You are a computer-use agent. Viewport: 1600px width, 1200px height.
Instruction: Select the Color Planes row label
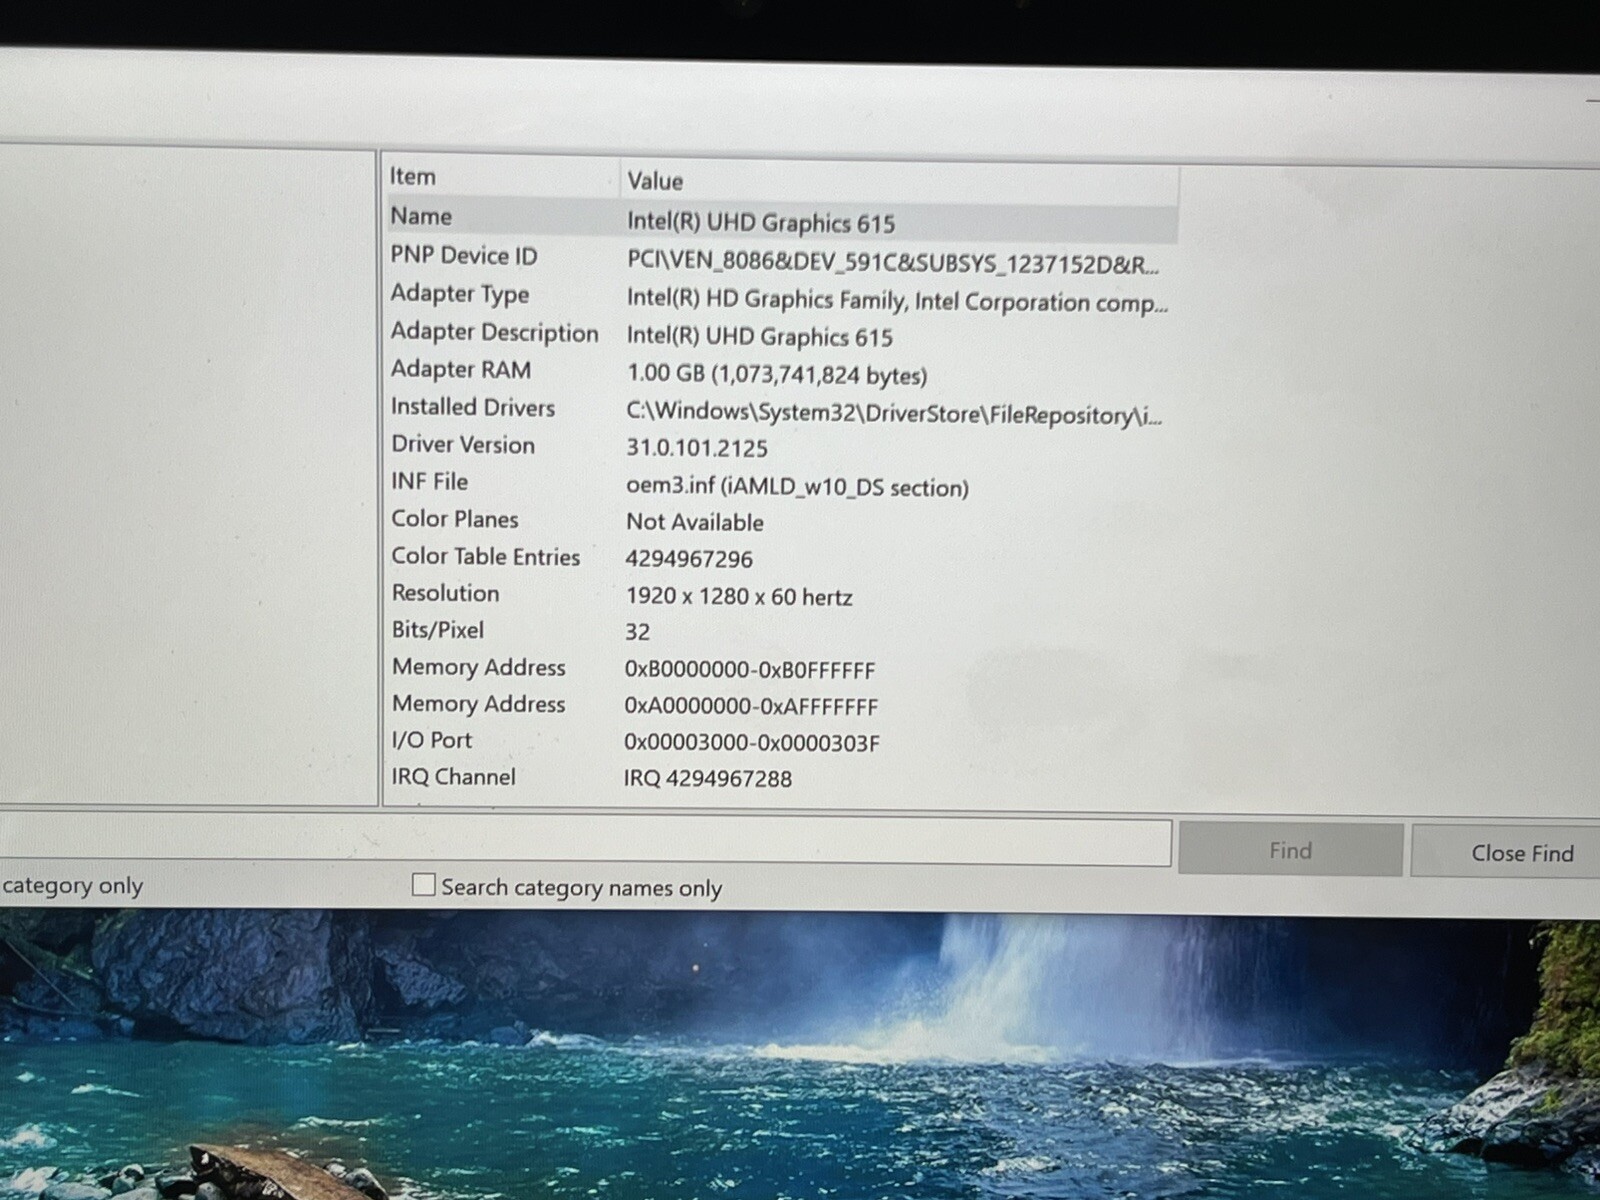(455, 519)
